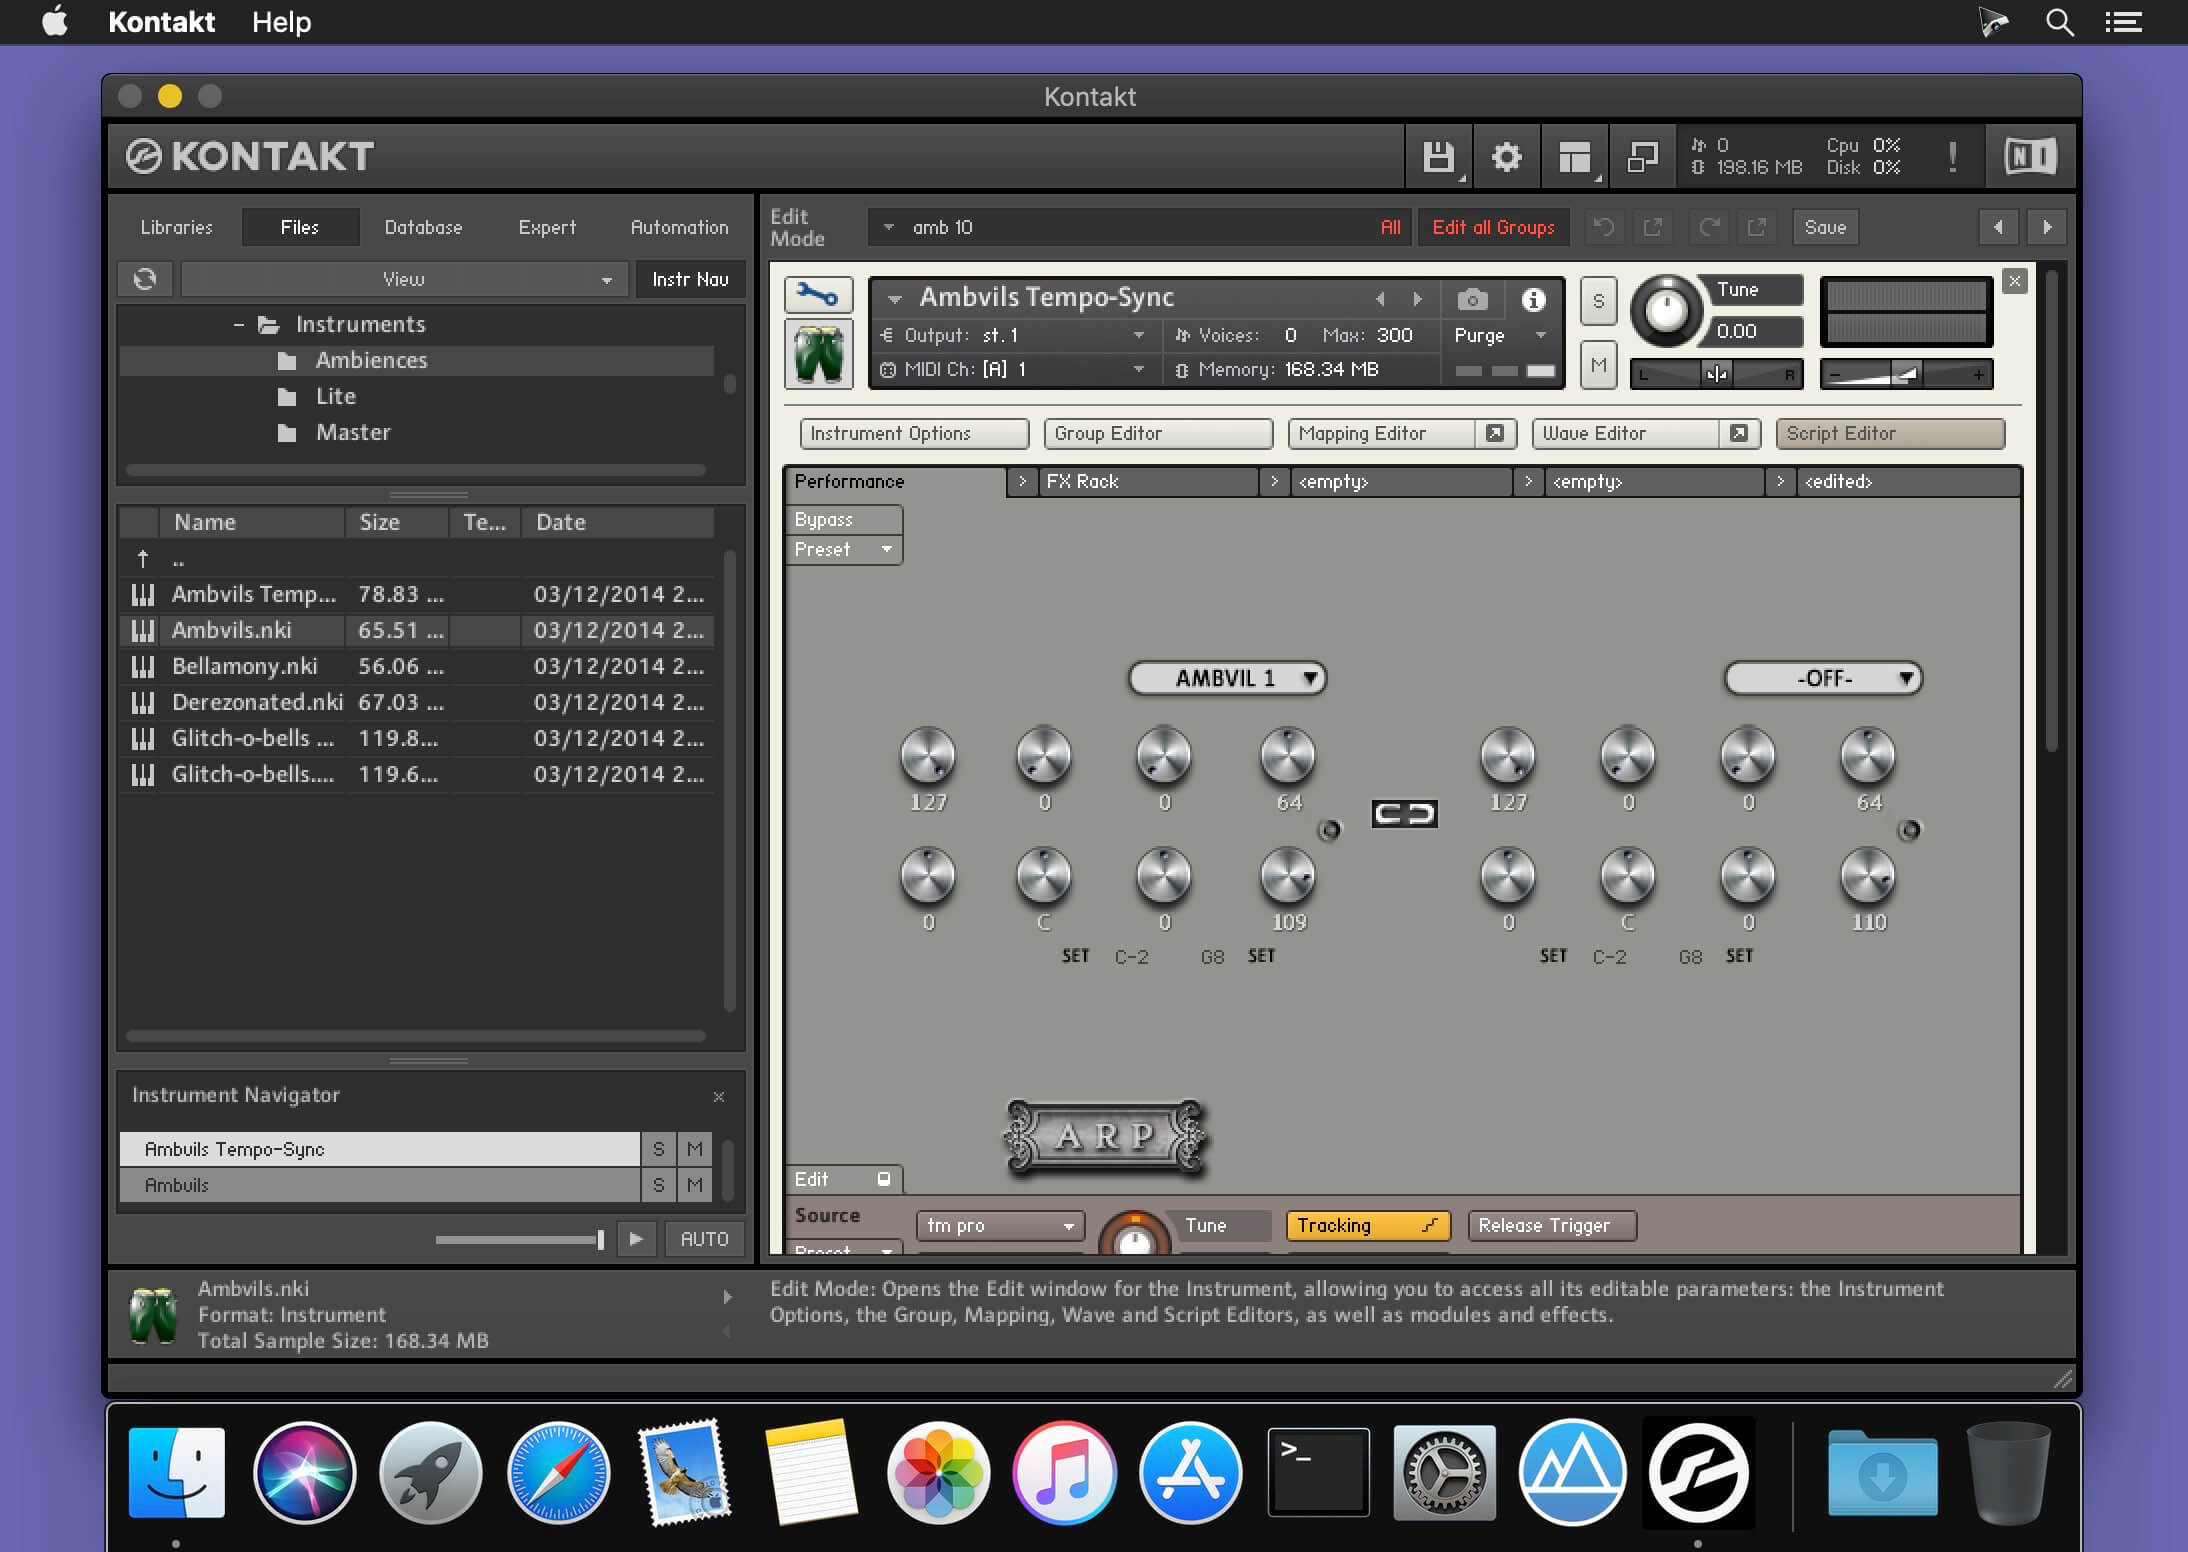Click the exclamation panic restart icon
The height and width of the screenshot is (1552, 2188).
1952,157
